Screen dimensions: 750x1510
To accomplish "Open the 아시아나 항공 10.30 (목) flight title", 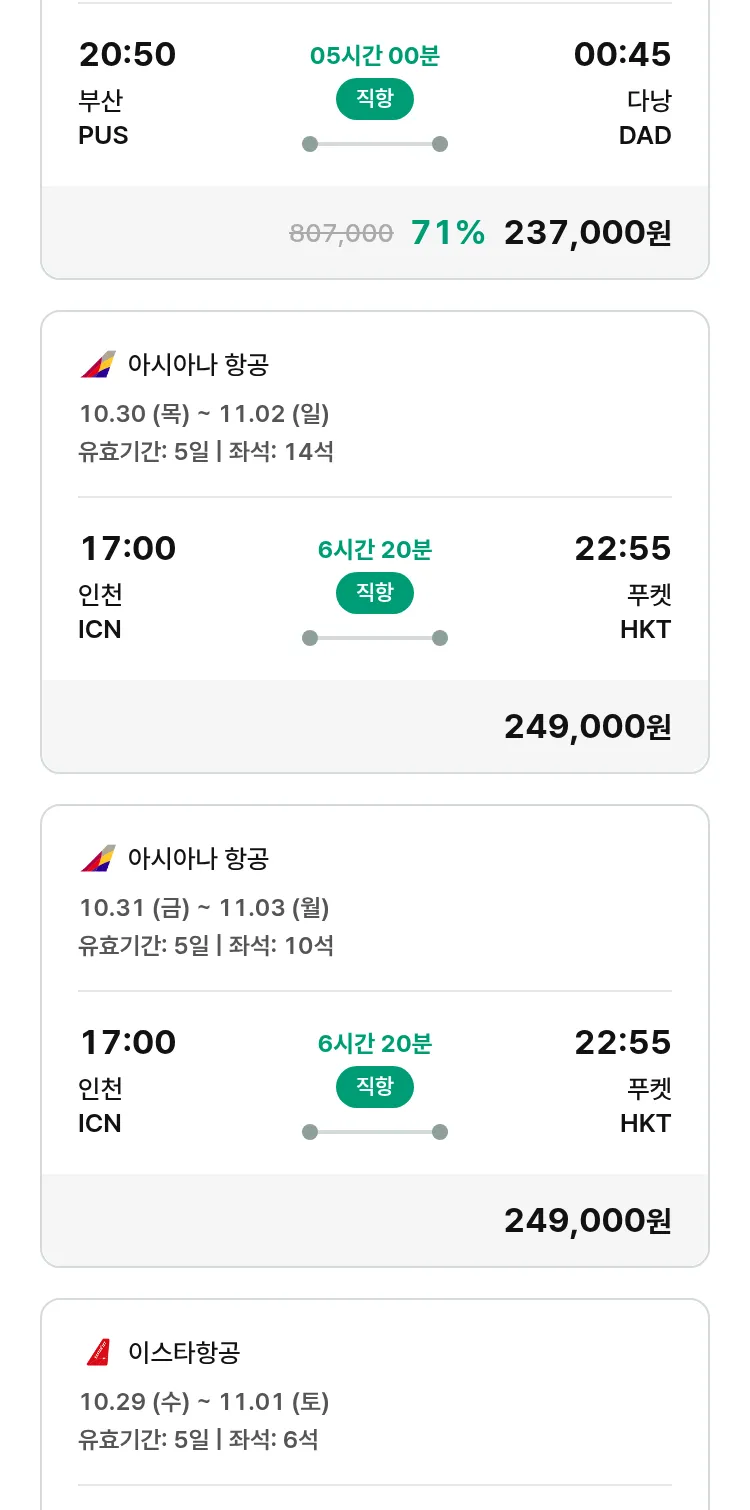I will click(198, 364).
